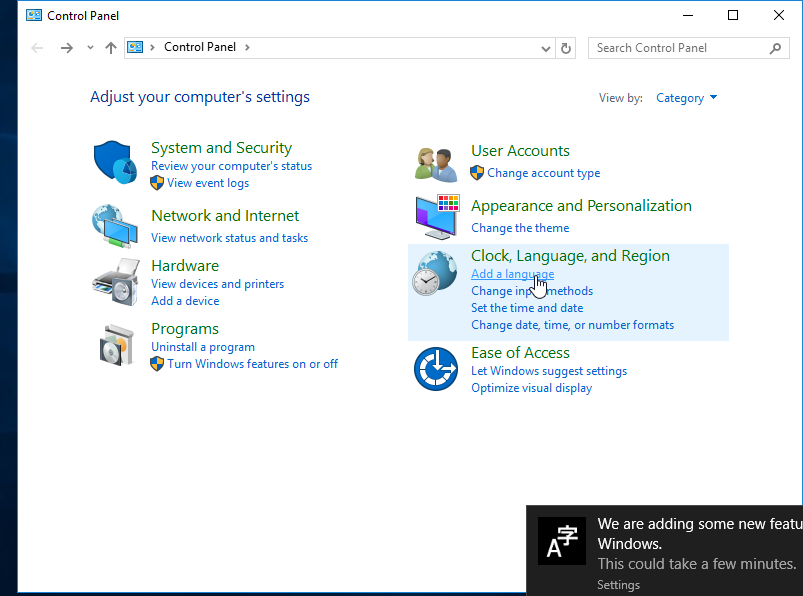Image resolution: width=803 pixels, height=596 pixels.
Task: Expand address bar history dropdown
Action: coord(546,48)
